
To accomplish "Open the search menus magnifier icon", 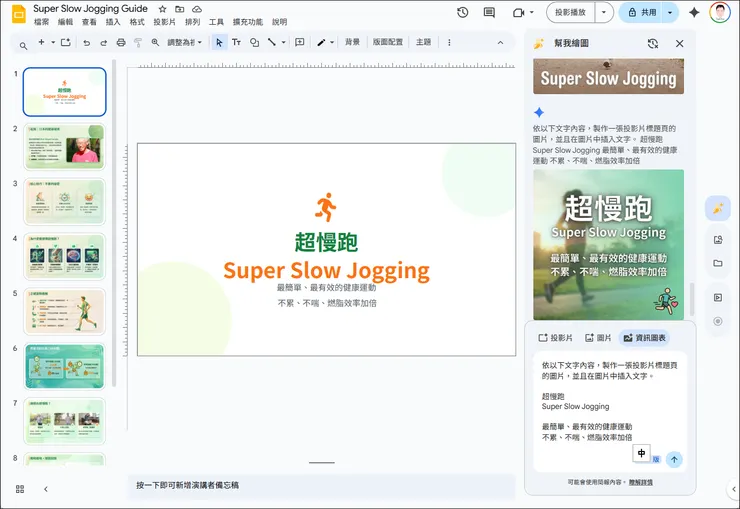I will 23,45.
